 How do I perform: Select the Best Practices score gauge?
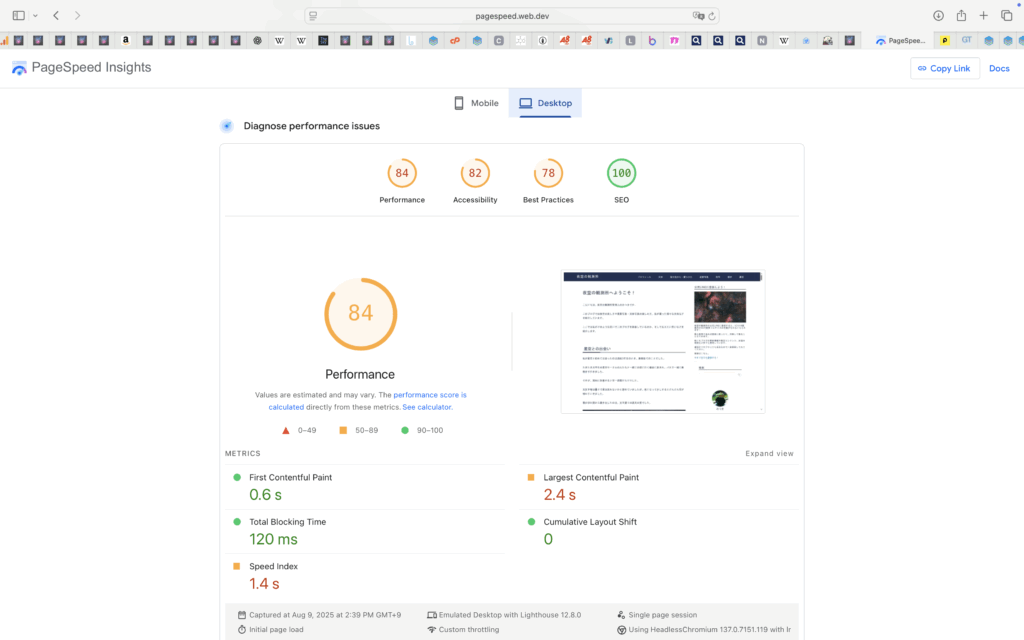coord(548,173)
